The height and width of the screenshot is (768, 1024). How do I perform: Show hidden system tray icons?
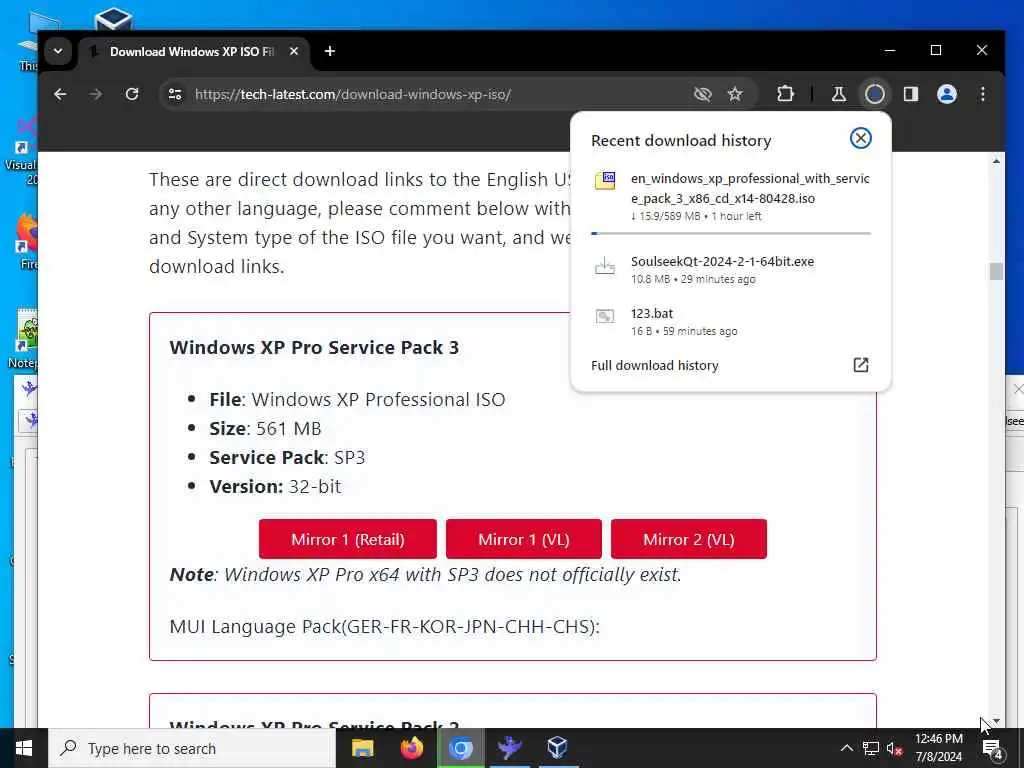tap(846, 748)
